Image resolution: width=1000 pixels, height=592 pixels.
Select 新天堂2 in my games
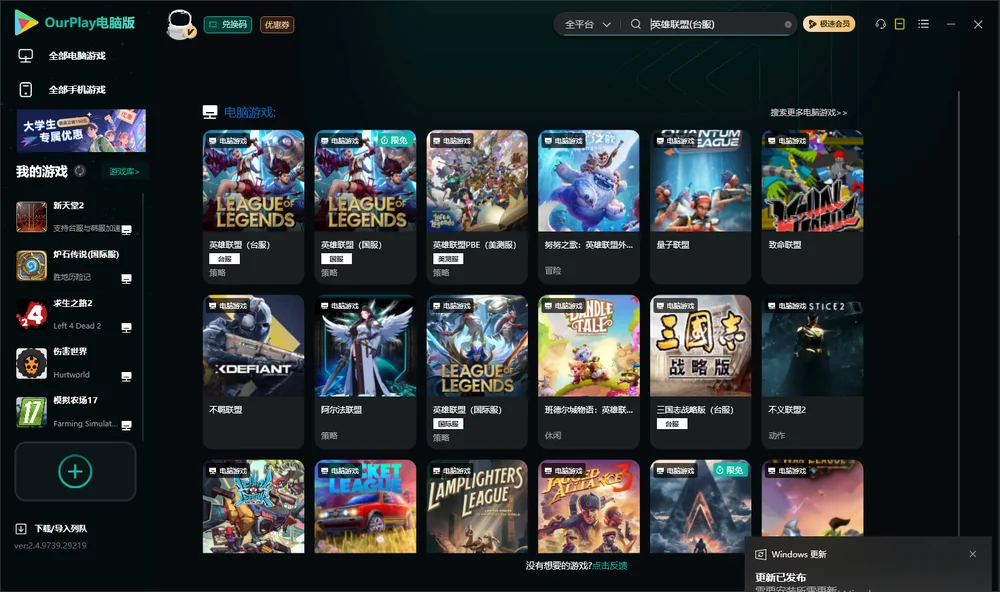(75, 217)
